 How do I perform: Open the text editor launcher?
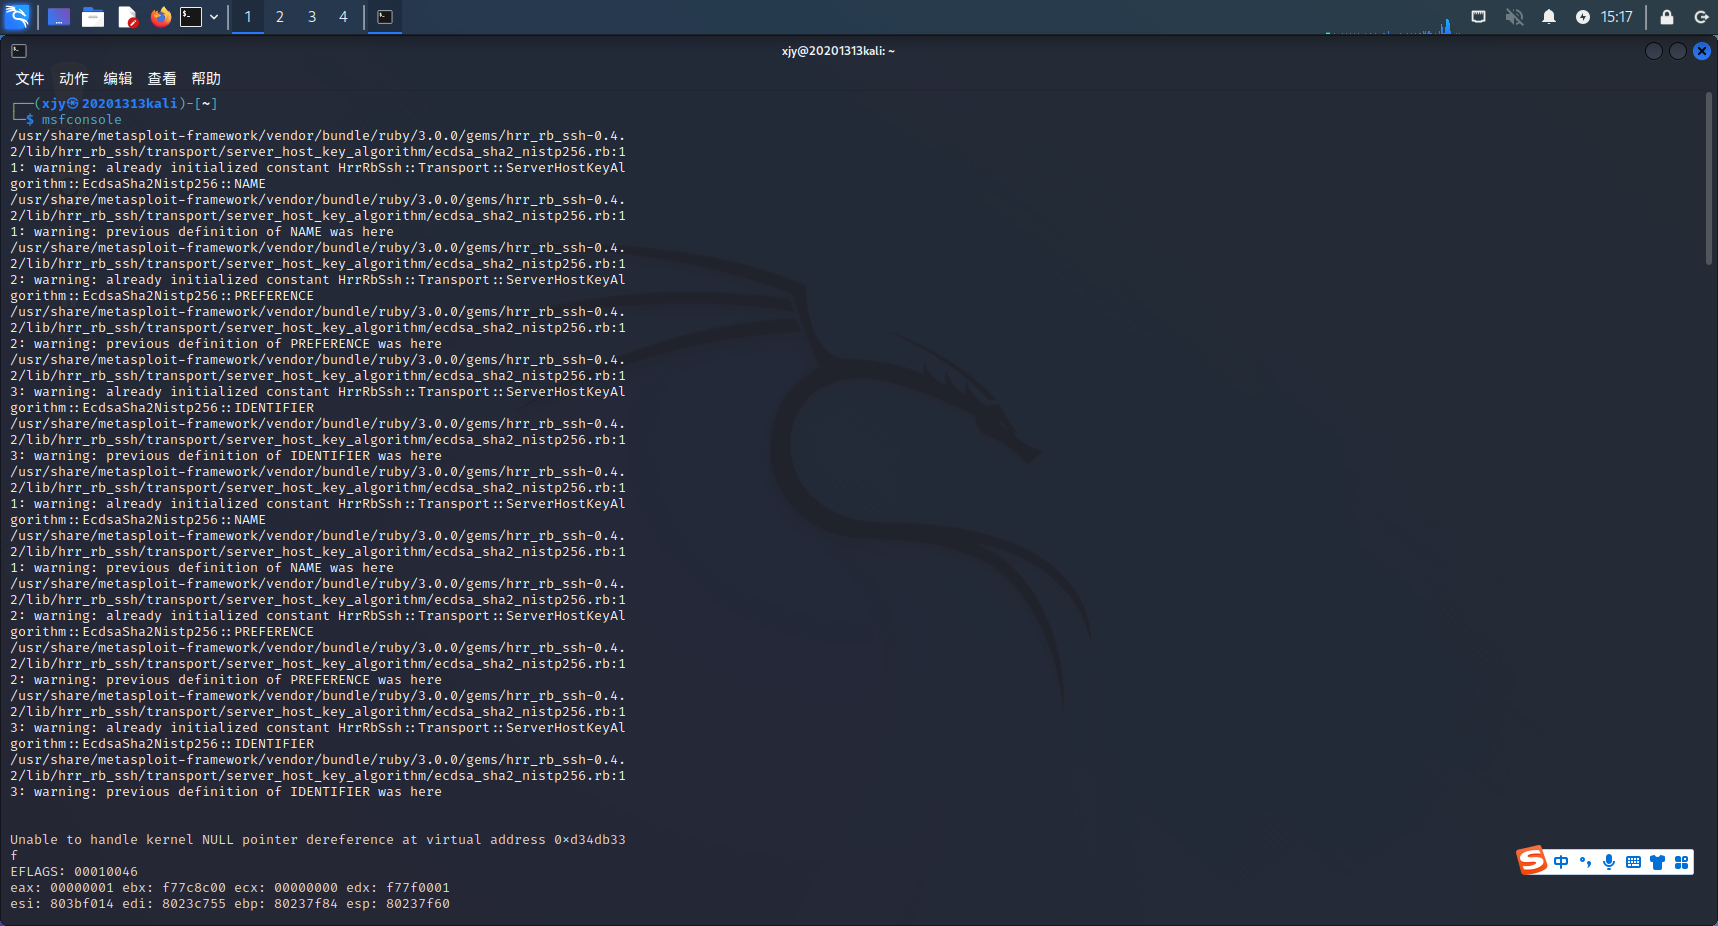127,17
